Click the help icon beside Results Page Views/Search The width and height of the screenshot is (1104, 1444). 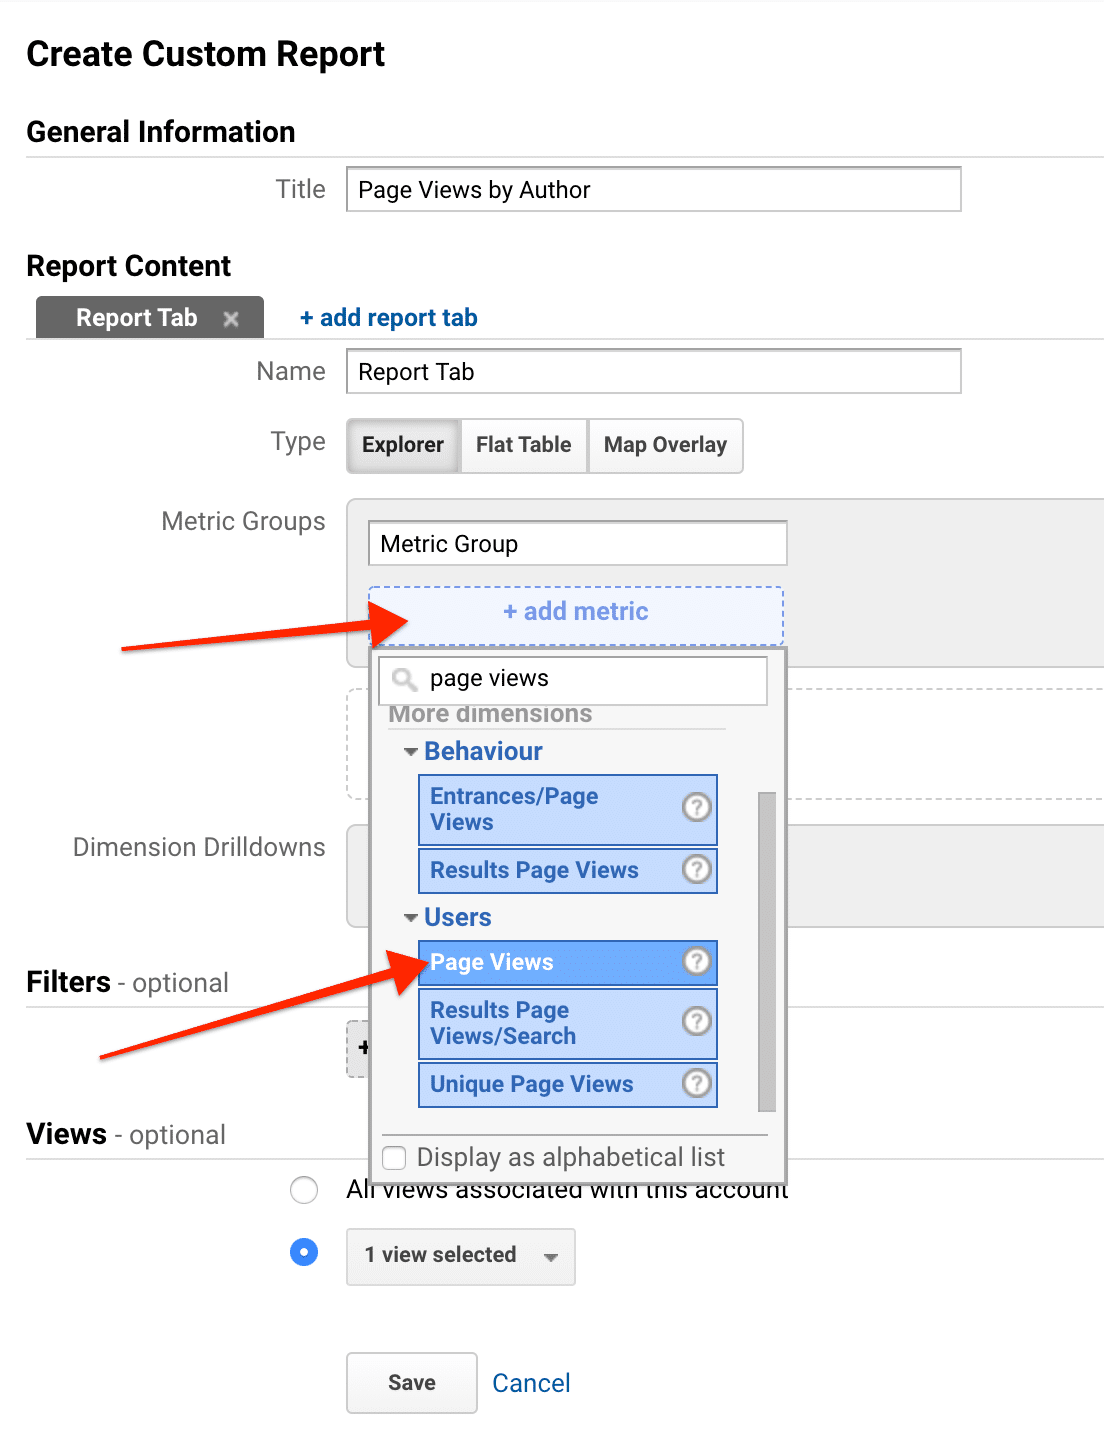click(x=697, y=1022)
